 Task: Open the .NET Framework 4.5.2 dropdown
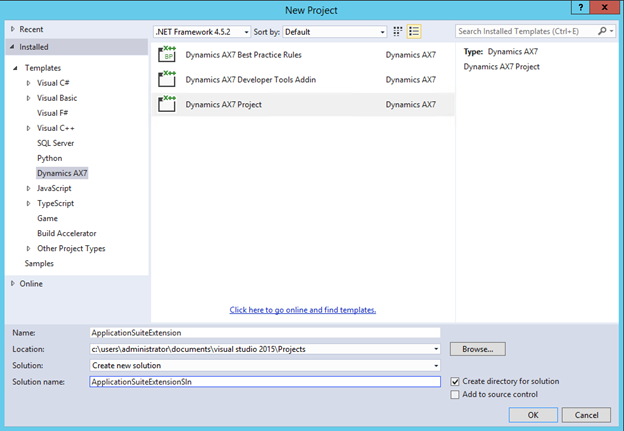tap(202, 32)
